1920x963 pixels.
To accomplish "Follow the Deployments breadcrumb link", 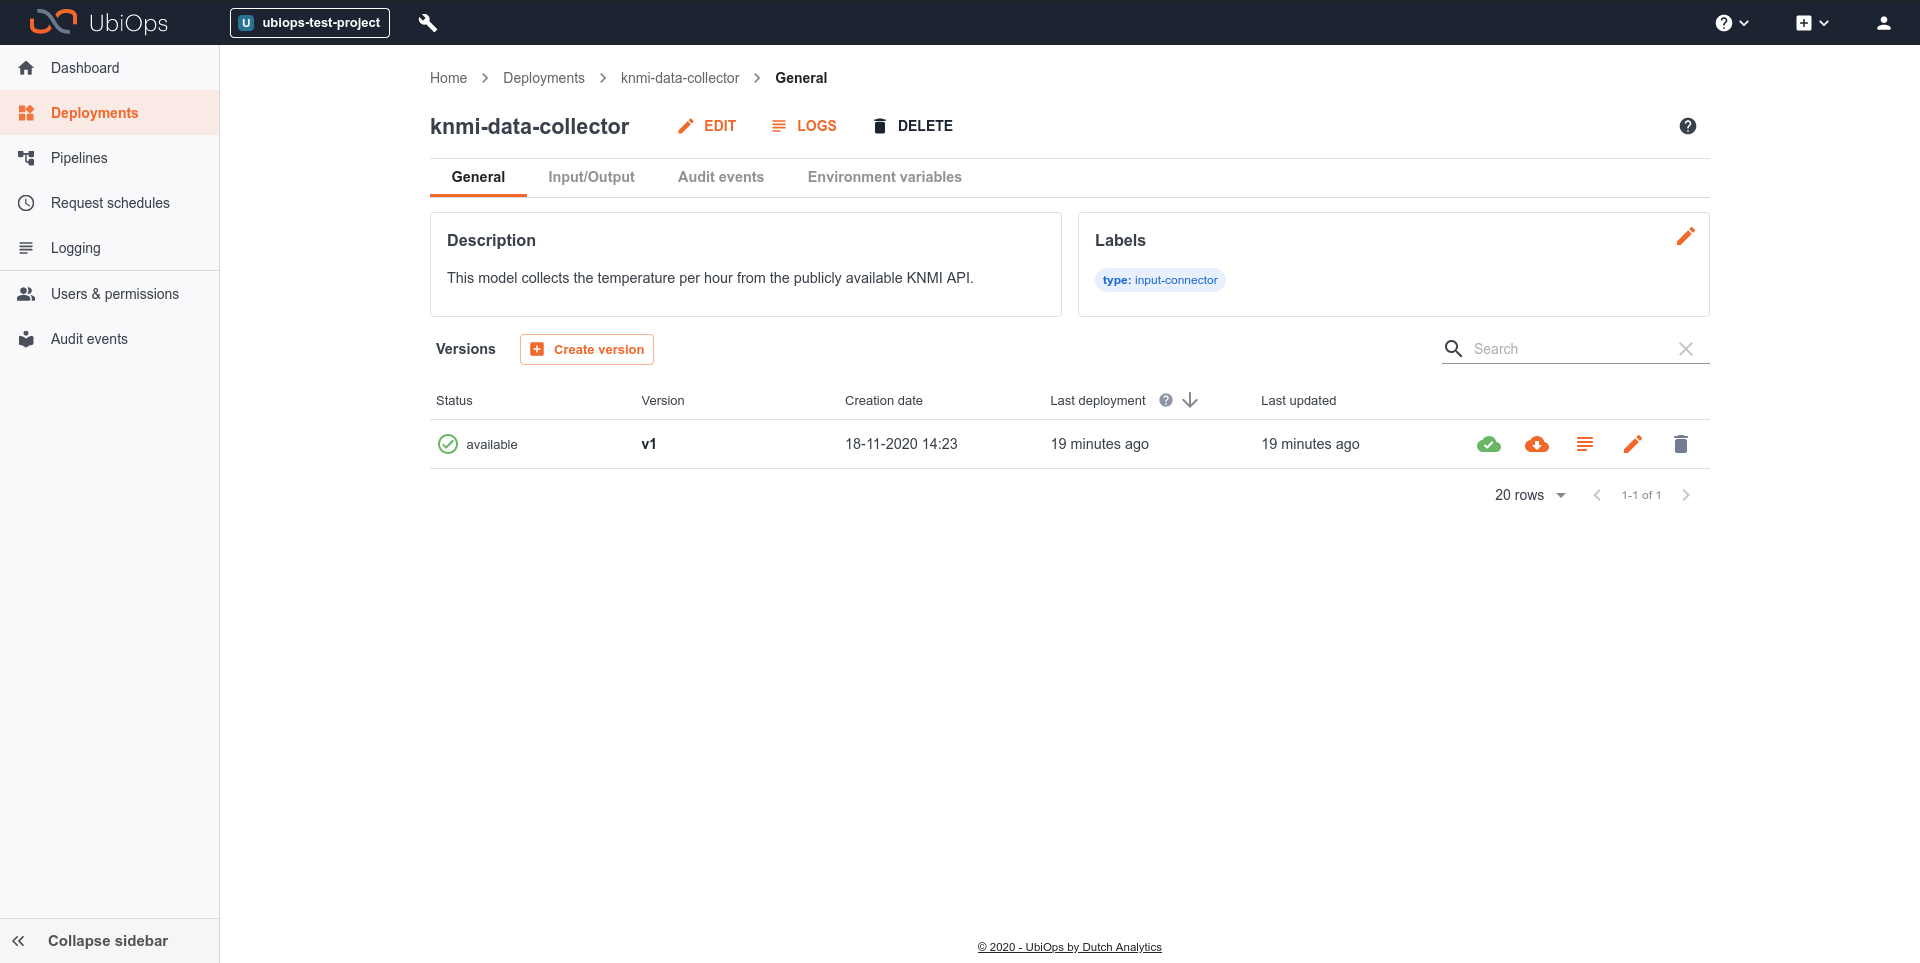I will pos(544,78).
